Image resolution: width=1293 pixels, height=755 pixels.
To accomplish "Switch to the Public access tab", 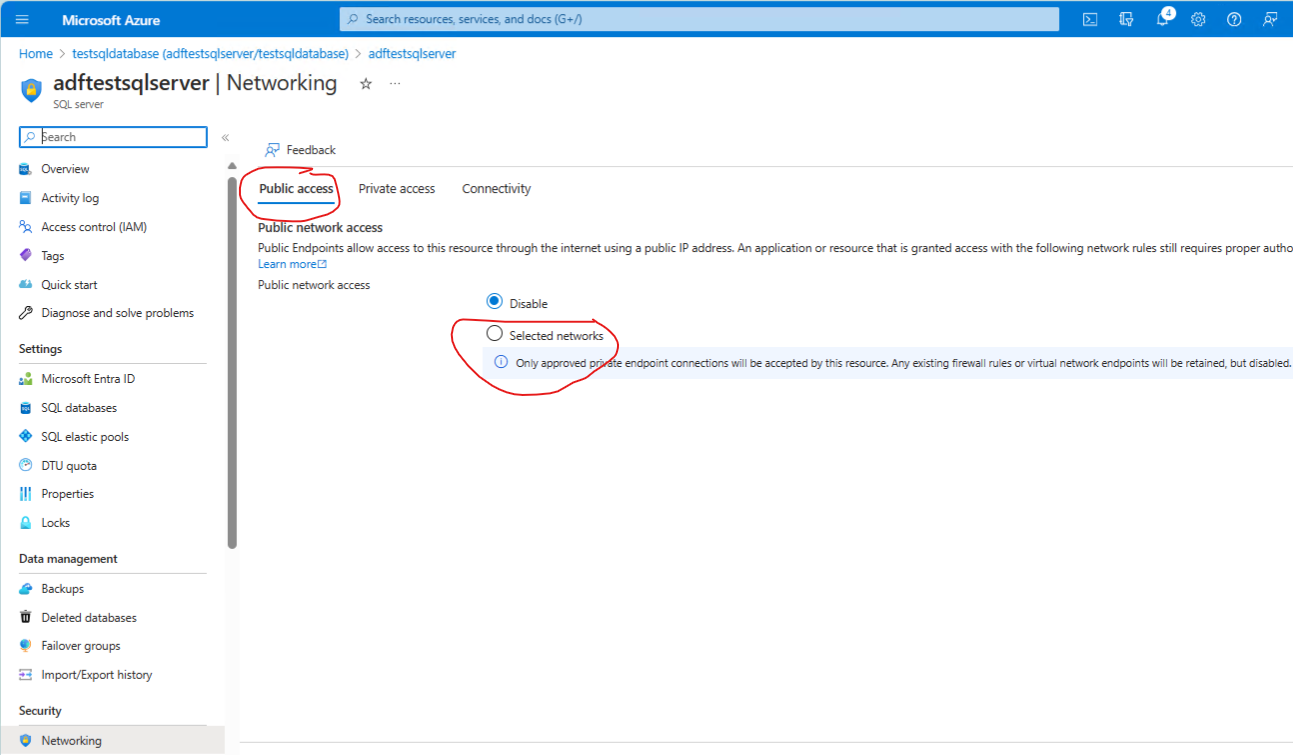I will (x=296, y=189).
